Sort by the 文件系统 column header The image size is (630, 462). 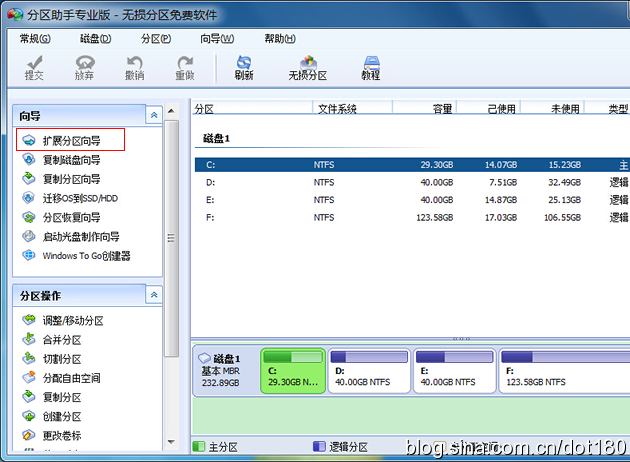(x=352, y=108)
